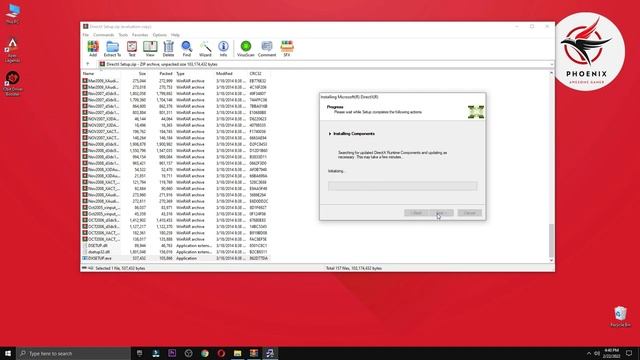Open Google Chrome from the taskbar
Viewport: 640px width, 360px height.
click(x=204, y=353)
